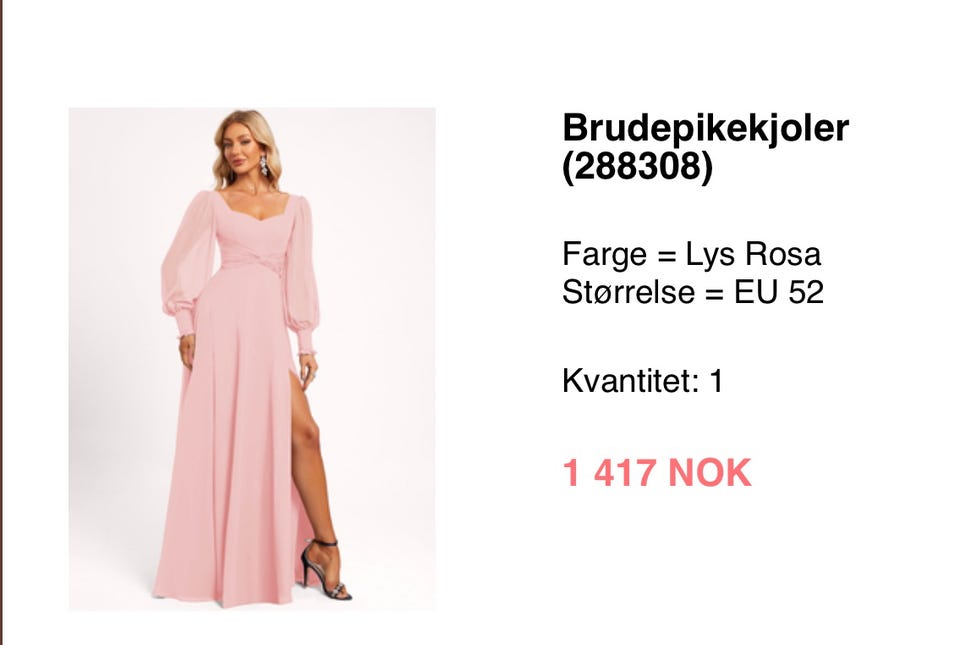
Task: Click the Størrelse label text
Action: click(x=628, y=292)
